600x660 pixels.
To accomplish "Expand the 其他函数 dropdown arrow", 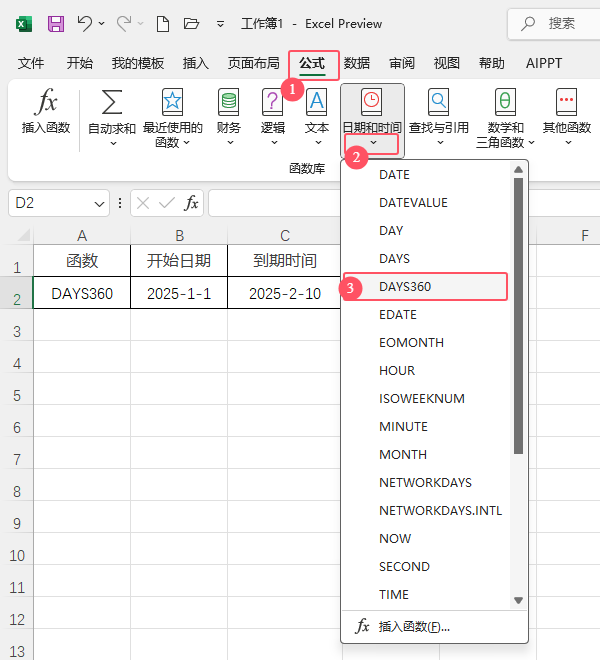I will [568, 143].
